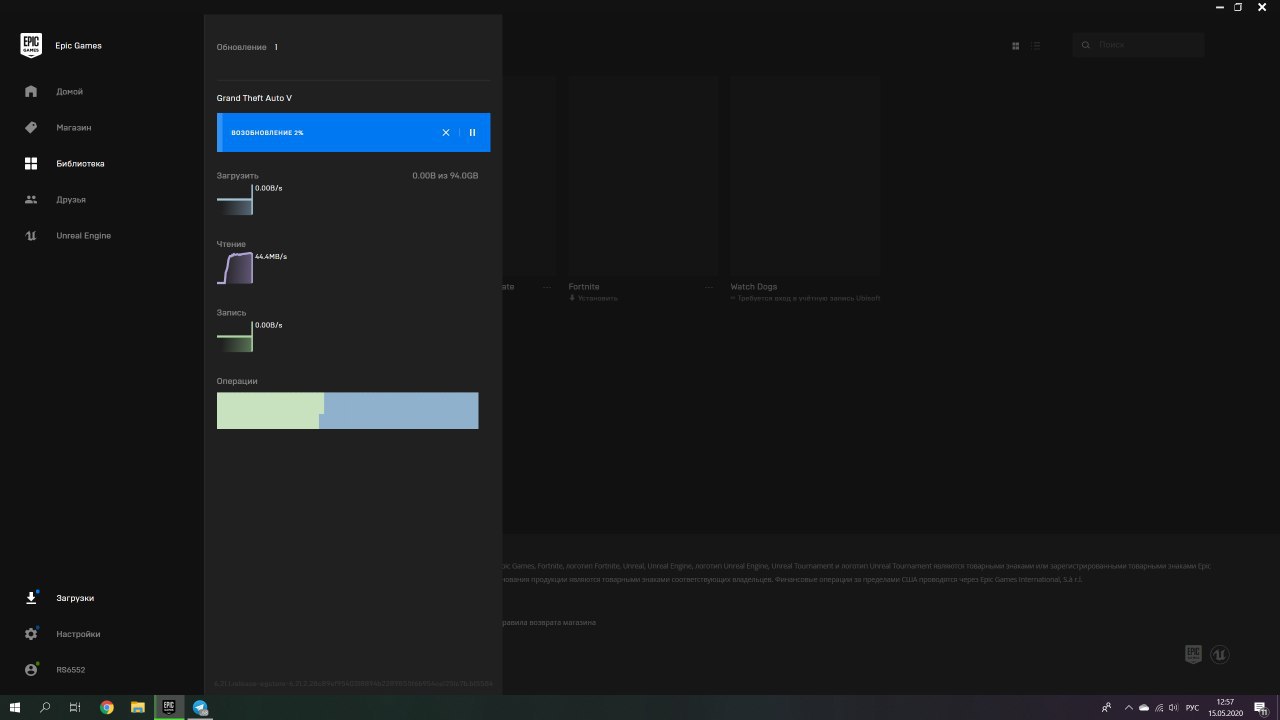Click the Epic Games Launcher taskbar icon

pyautogui.click(x=169, y=707)
